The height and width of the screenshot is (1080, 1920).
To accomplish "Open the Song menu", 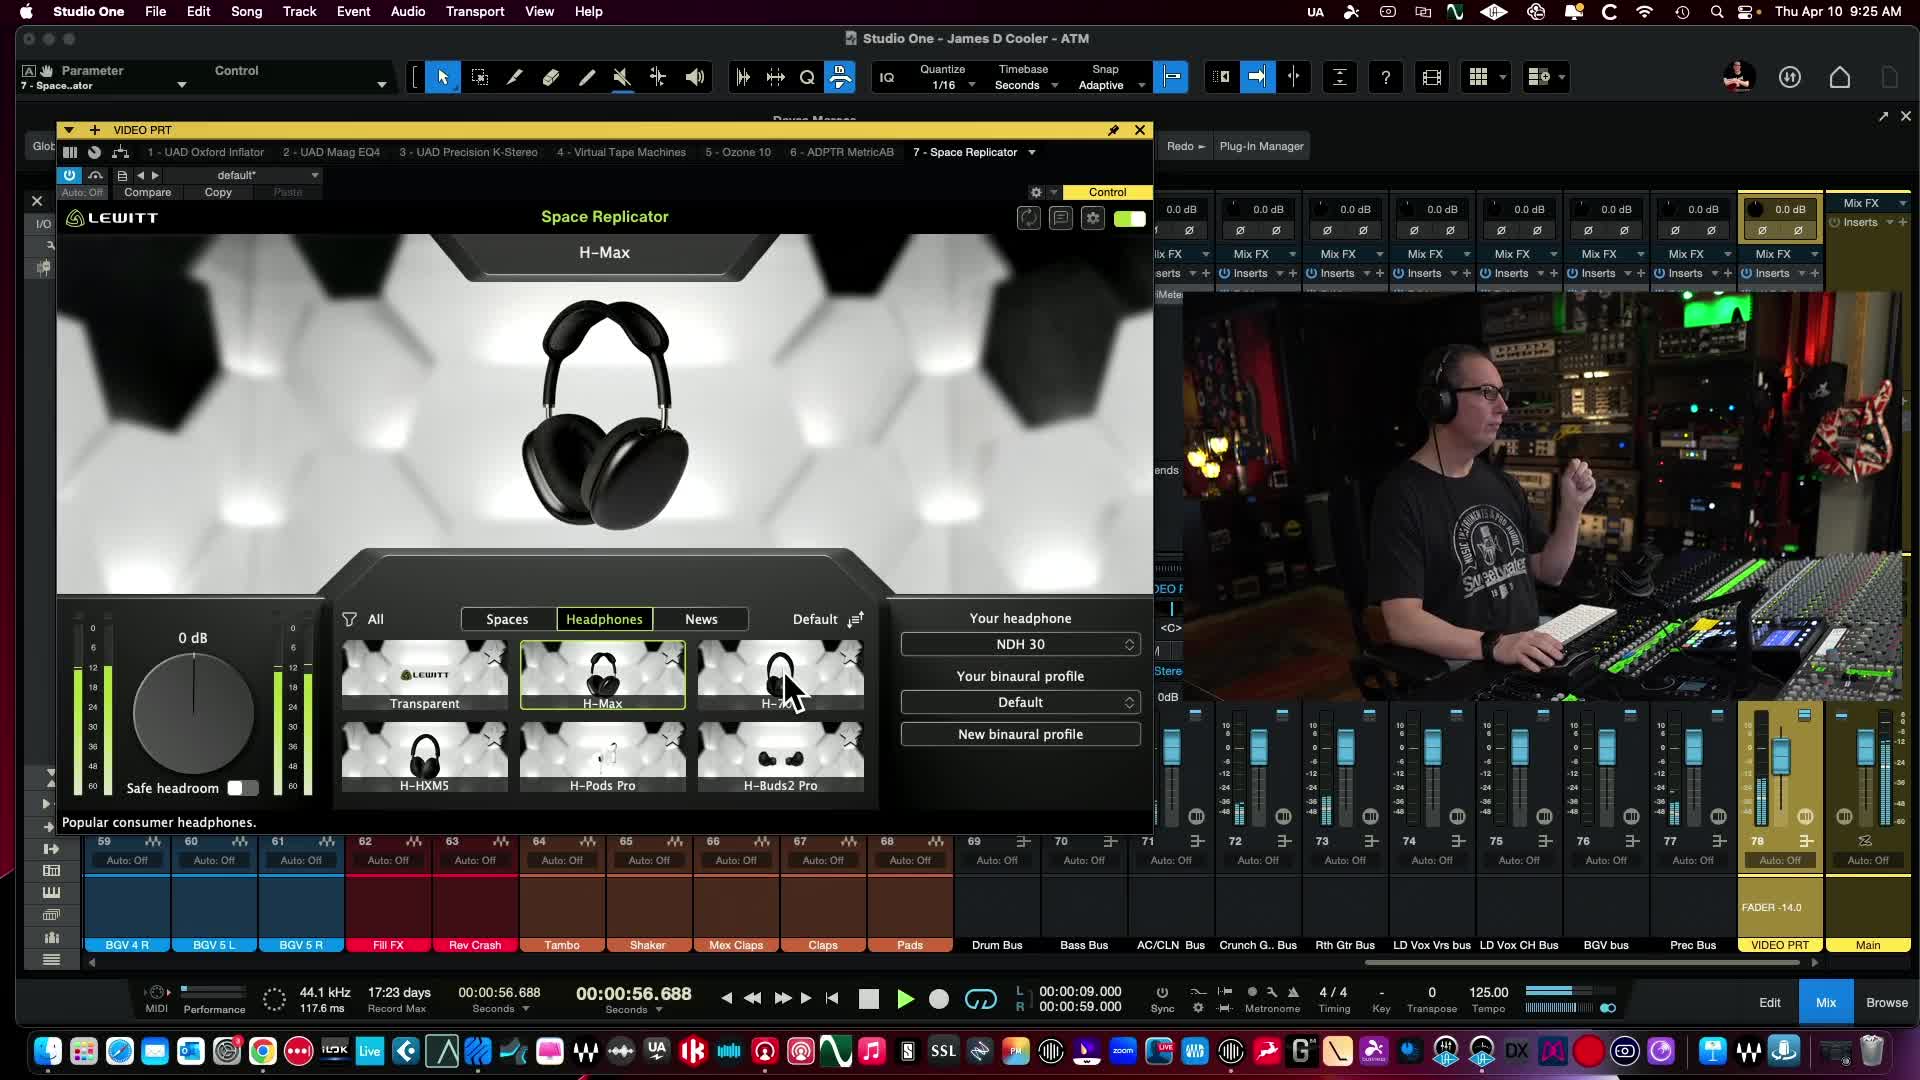I will pyautogui.click(x=246, y=12).
